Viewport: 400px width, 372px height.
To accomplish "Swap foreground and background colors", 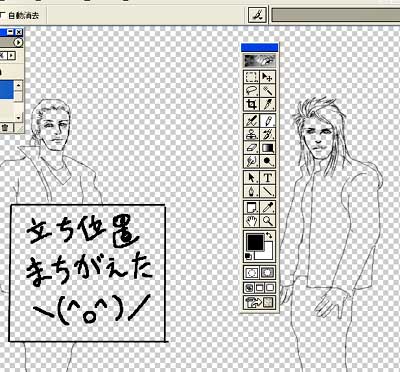I will coord(269,235).
